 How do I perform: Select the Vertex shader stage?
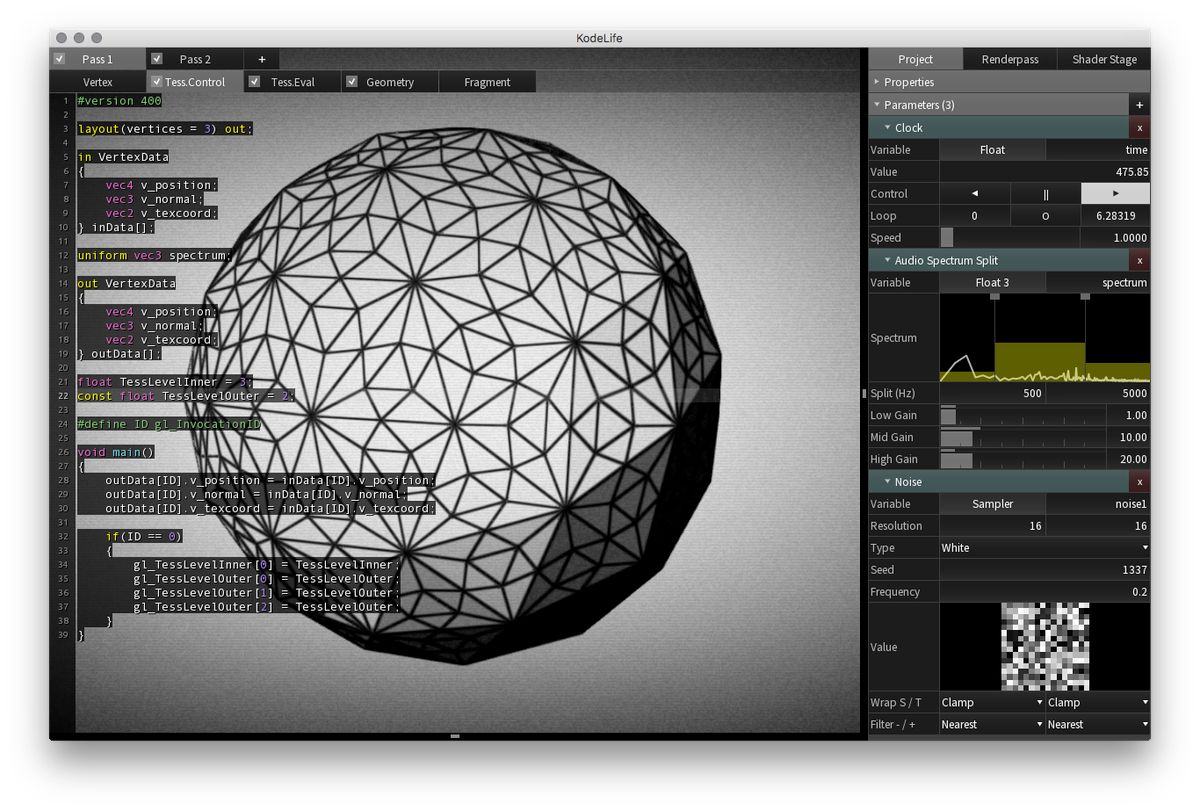click(97, 81)
